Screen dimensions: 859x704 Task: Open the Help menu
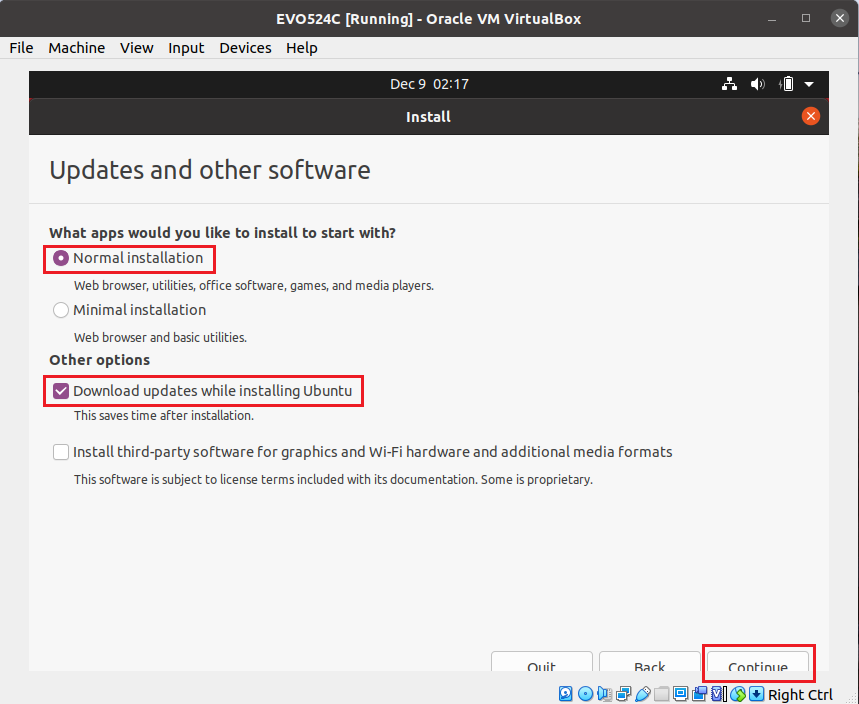click(x=302, y=48)
